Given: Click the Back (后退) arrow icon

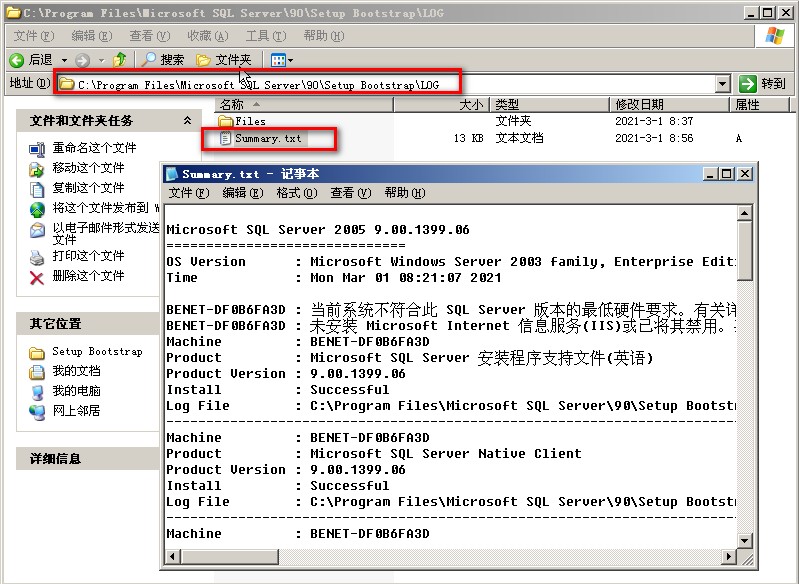Looking at the screenshot, I should point(17,60).
